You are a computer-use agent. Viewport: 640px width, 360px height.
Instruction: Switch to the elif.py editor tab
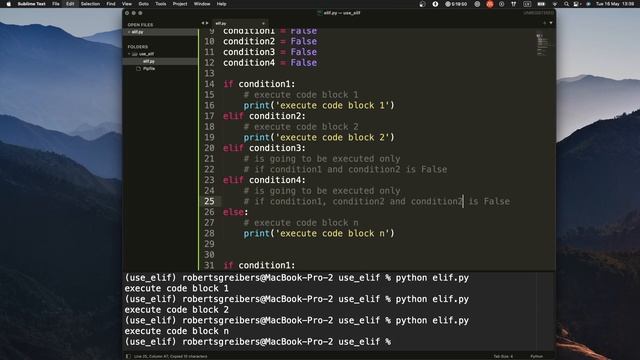[239, 23]
